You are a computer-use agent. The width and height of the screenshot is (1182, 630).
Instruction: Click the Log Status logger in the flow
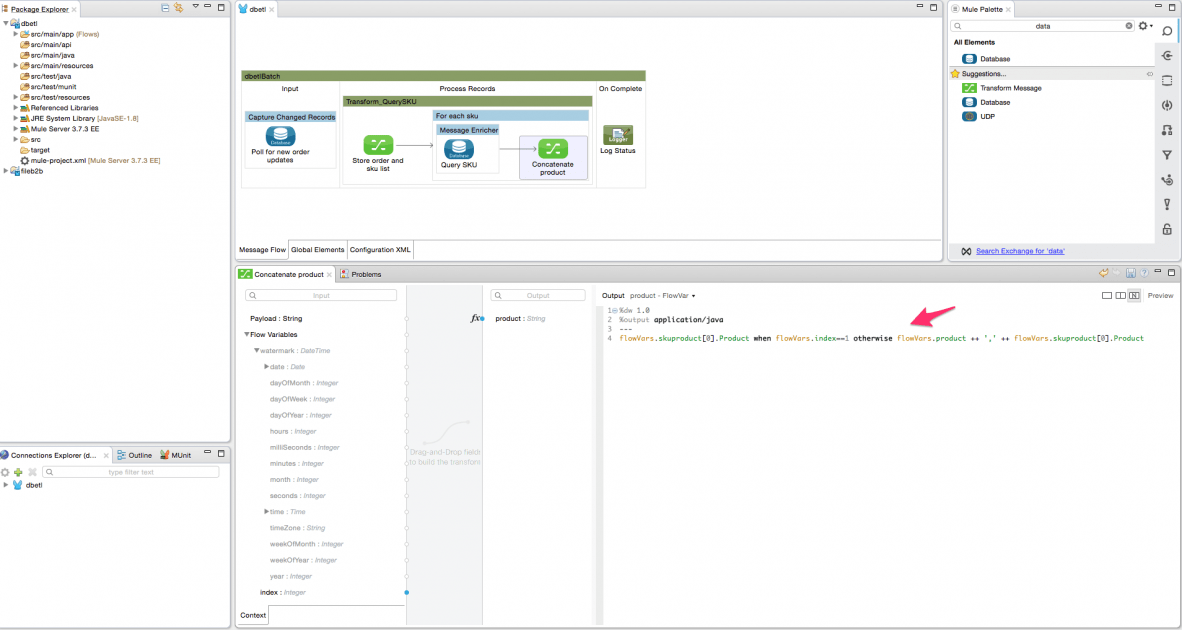pyautogui.click(x=617, y=135)
